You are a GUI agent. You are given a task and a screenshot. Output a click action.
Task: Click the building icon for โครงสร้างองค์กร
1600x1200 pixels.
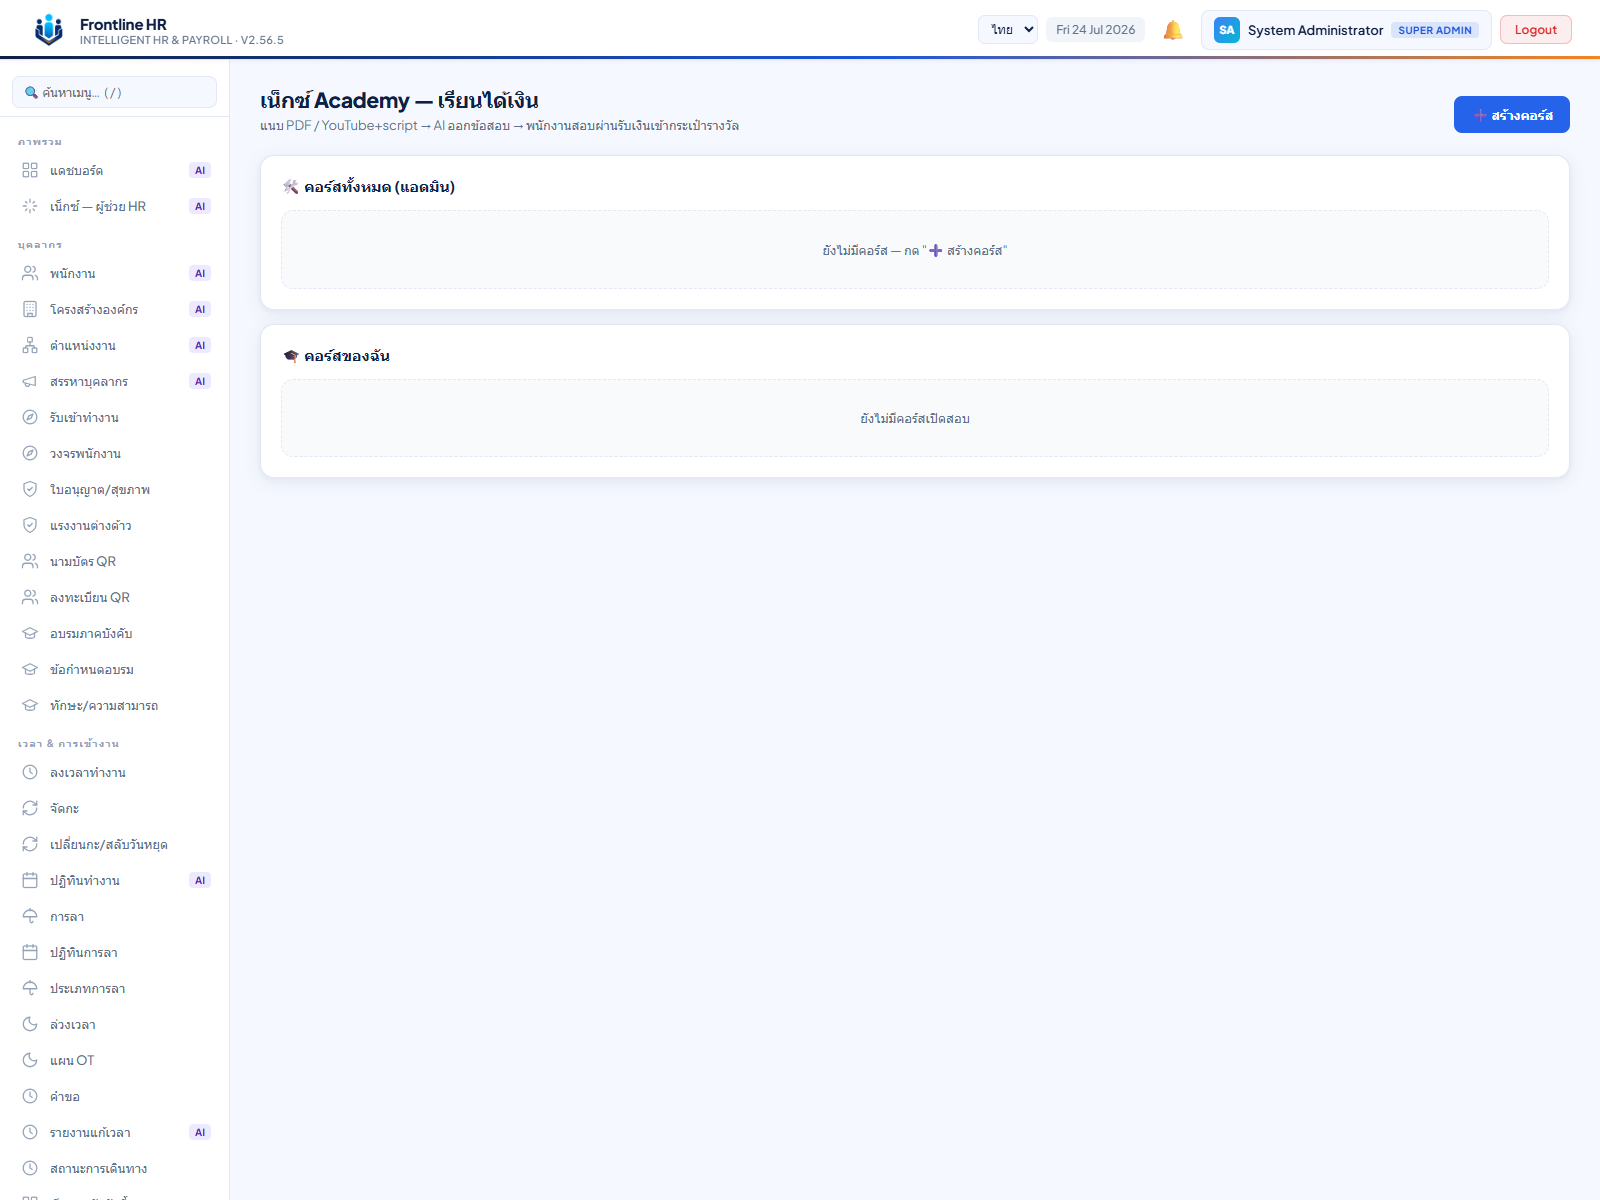30,309
